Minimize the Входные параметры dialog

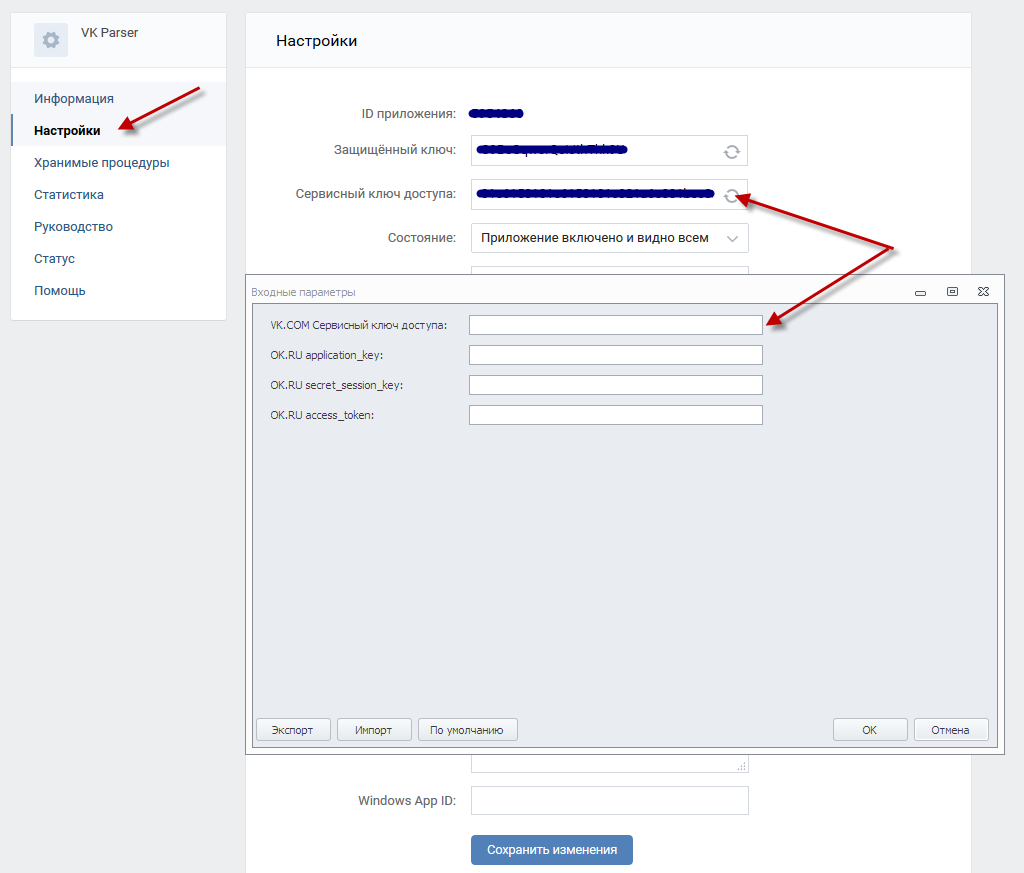[920, 292]
